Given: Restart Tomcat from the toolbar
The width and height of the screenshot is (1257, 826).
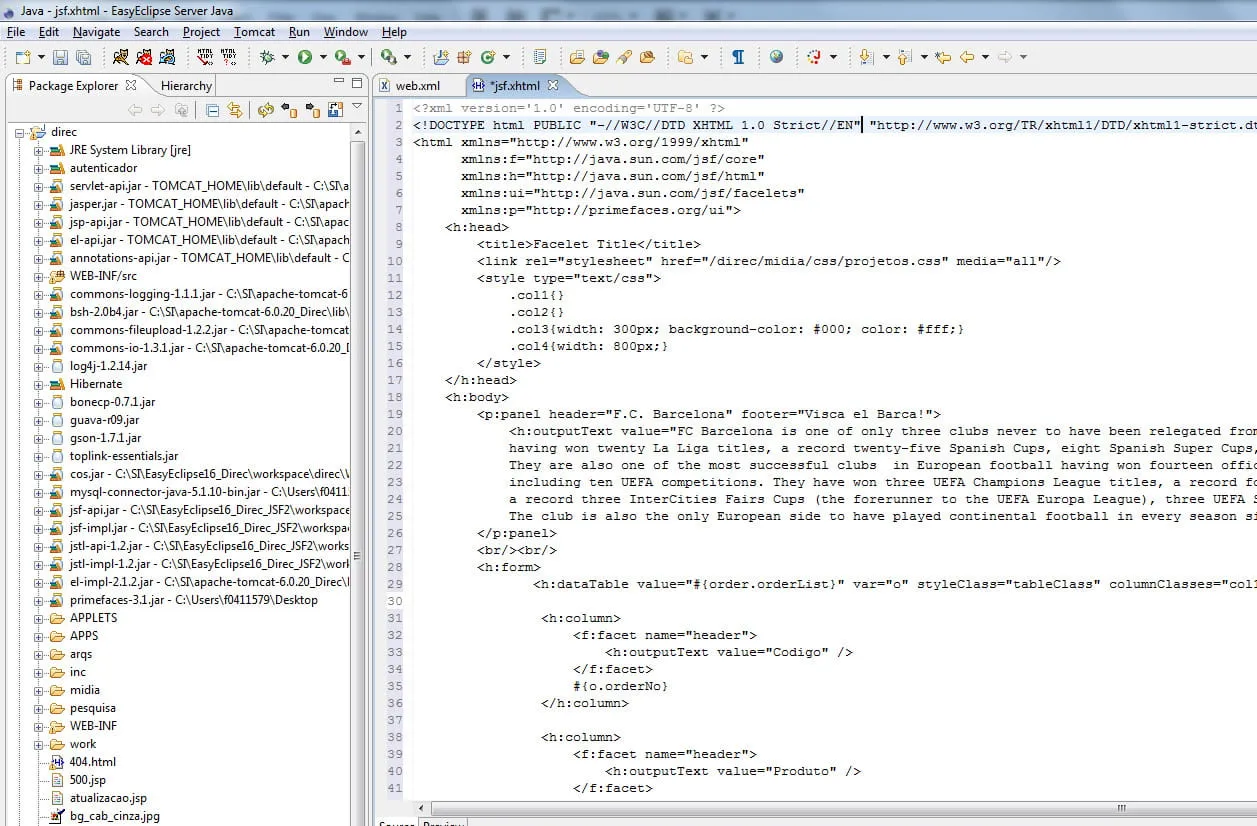Looking at the screenshot, I should coord(166,57).
